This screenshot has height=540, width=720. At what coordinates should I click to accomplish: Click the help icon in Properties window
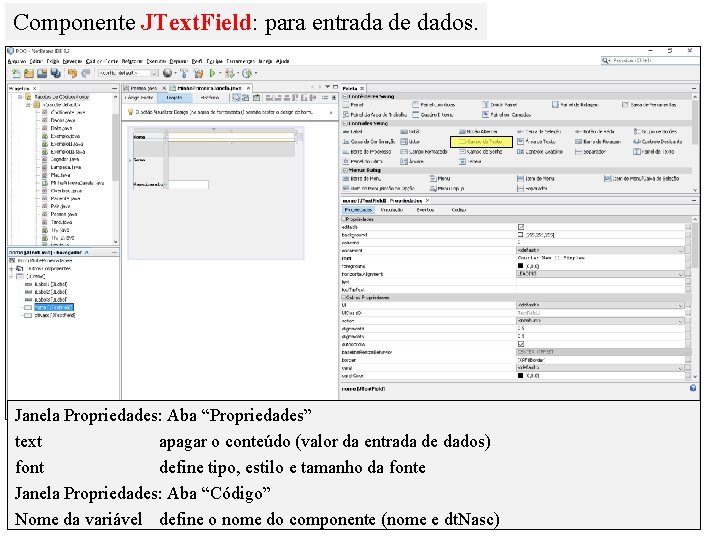[693, 388]
